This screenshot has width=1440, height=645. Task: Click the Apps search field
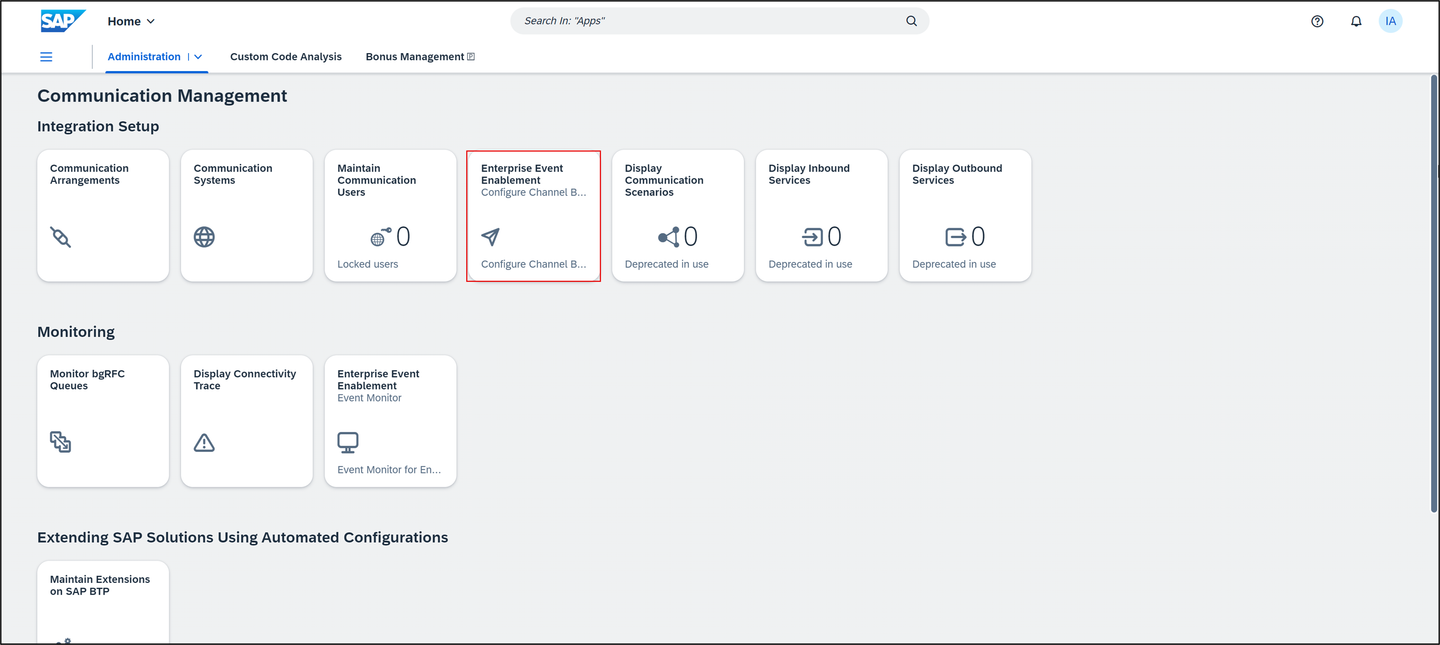(x=719, y=21)
